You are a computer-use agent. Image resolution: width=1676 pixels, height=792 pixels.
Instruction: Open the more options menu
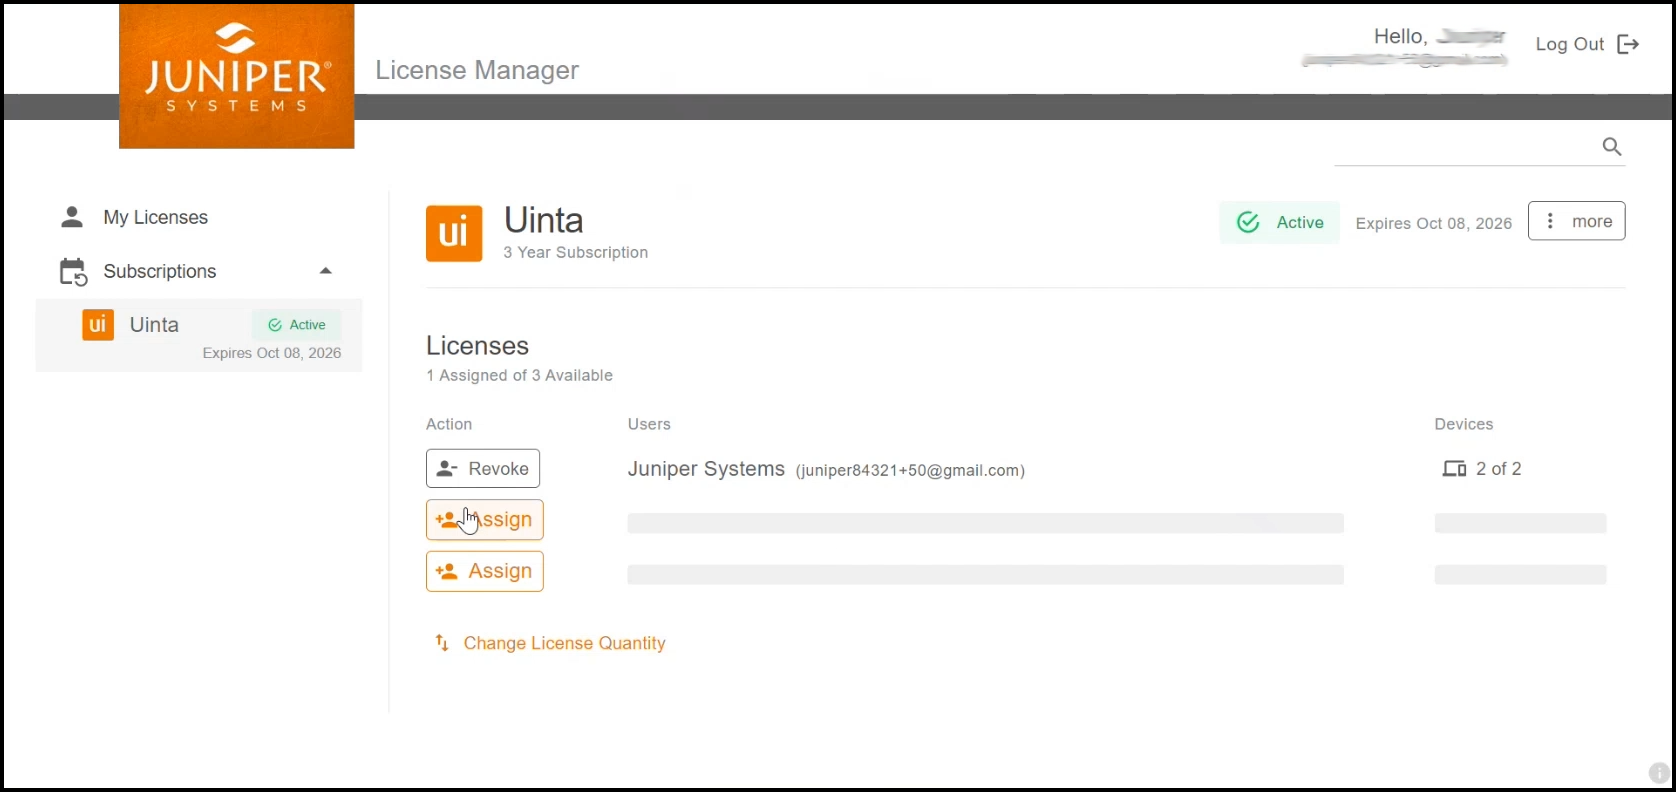1576,221
